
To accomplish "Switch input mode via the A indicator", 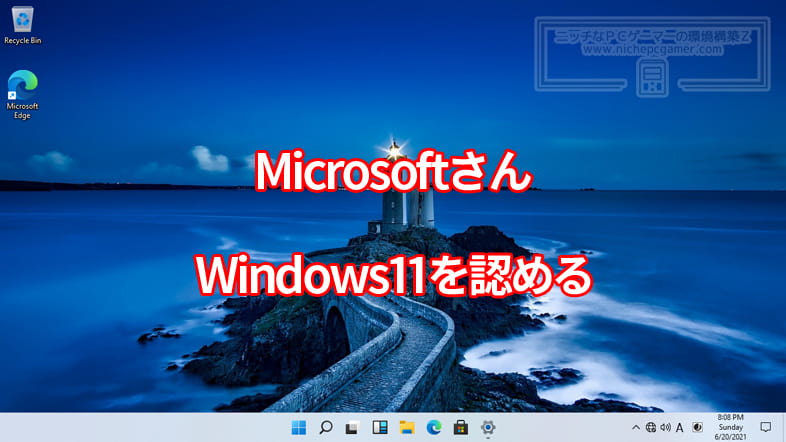I will [x=680, y=427].
